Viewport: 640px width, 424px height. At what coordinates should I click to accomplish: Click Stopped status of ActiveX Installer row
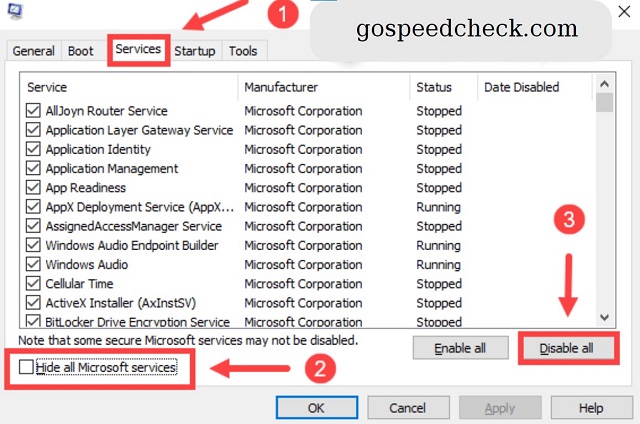pos(439,302)
